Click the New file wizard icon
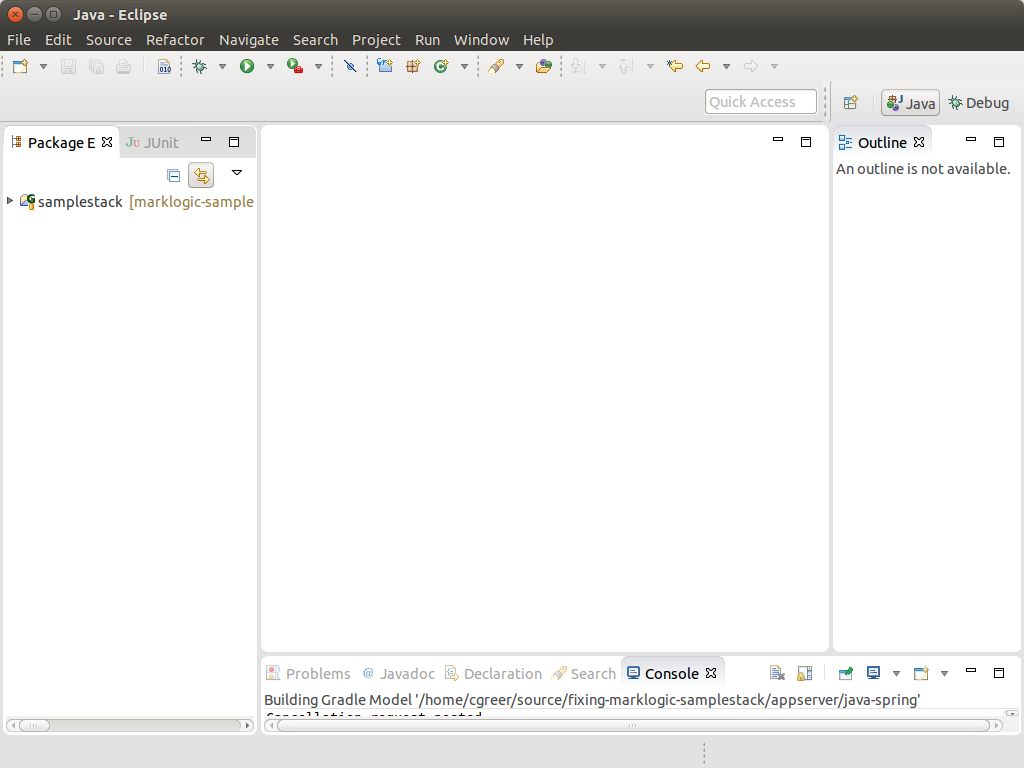This screenshot has height=768, width=1024. click(20, 66)
